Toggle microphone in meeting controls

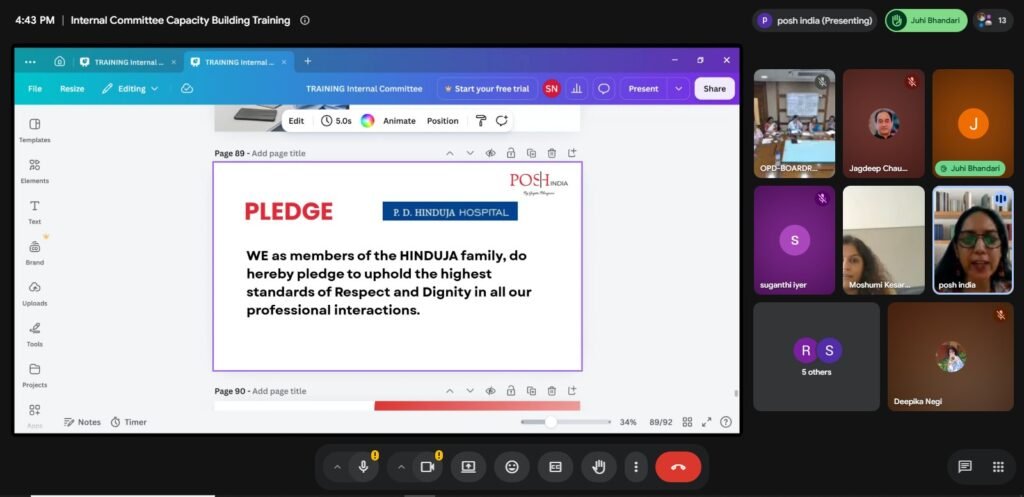(364, 467)
